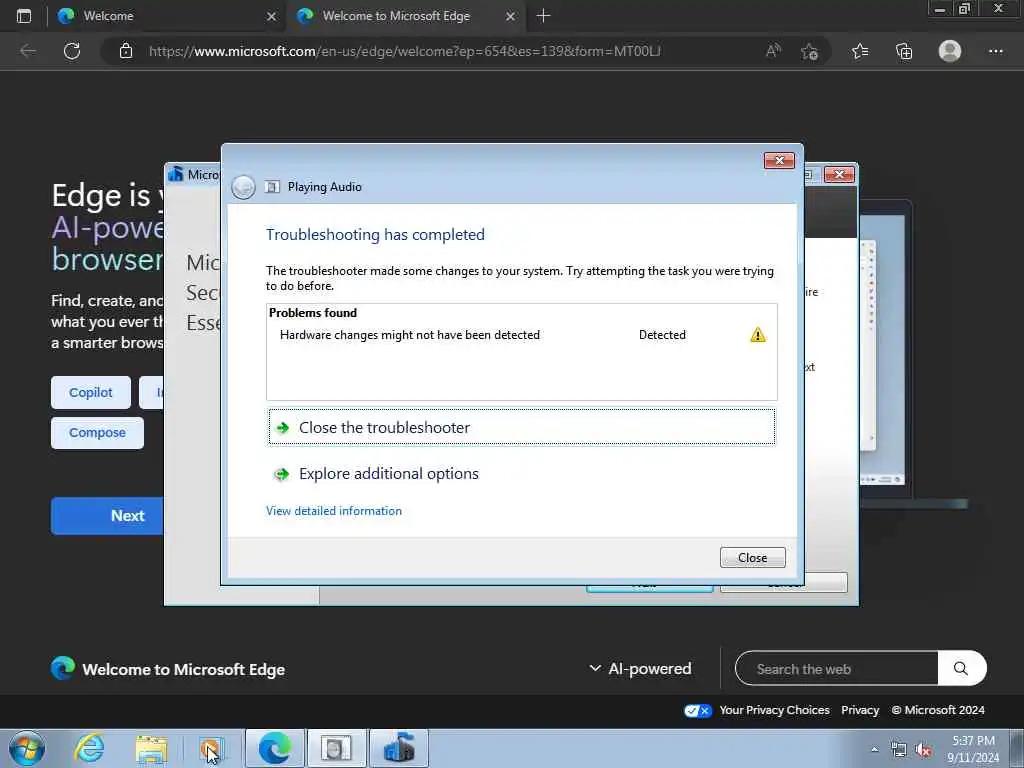
Task: Click the troubleshooter back arrow button
Action: click(243, 187)
